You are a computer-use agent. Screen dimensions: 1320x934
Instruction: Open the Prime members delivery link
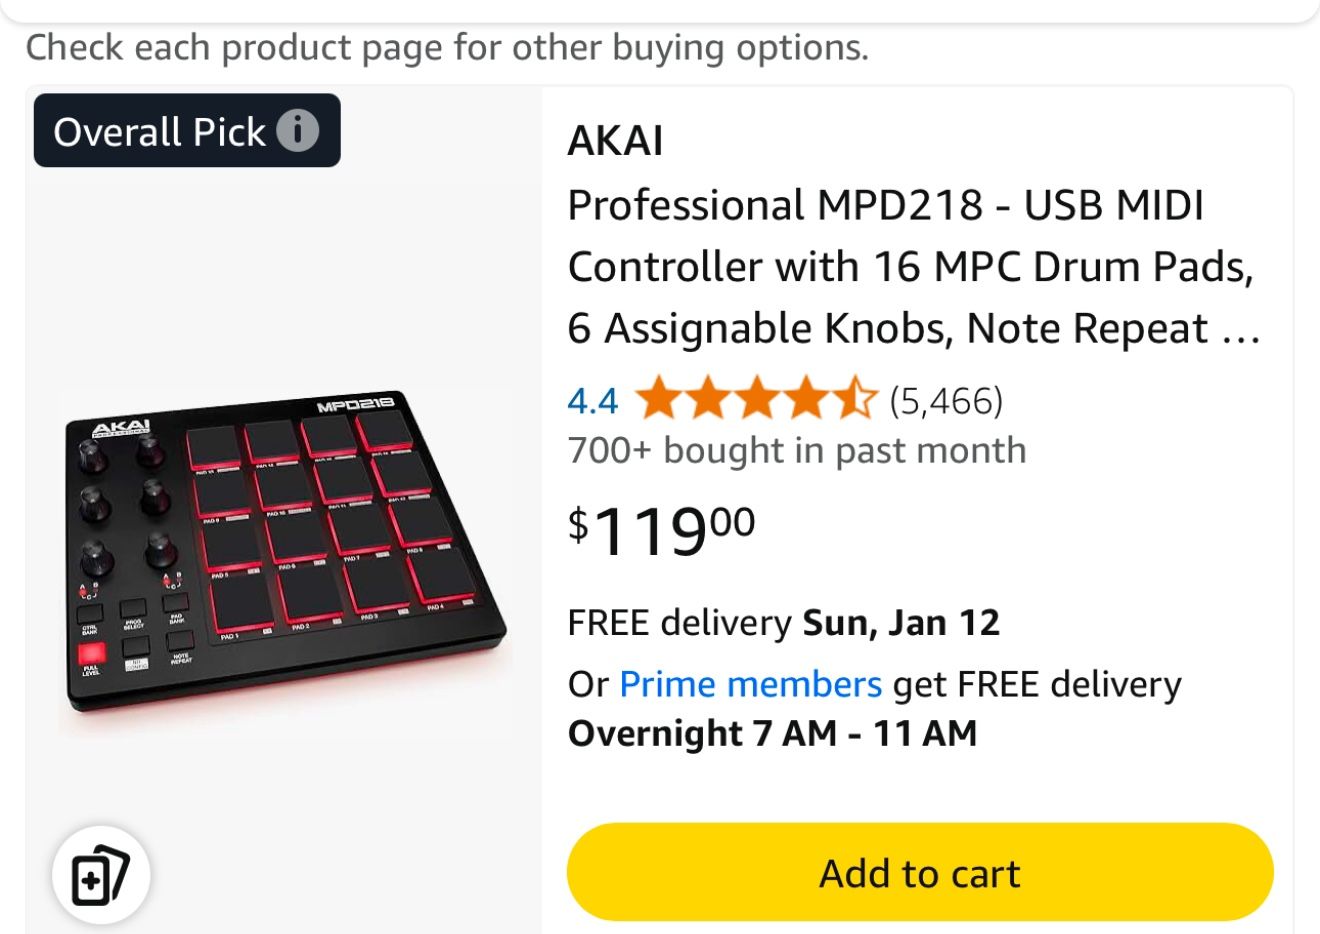tap(749, 683)
